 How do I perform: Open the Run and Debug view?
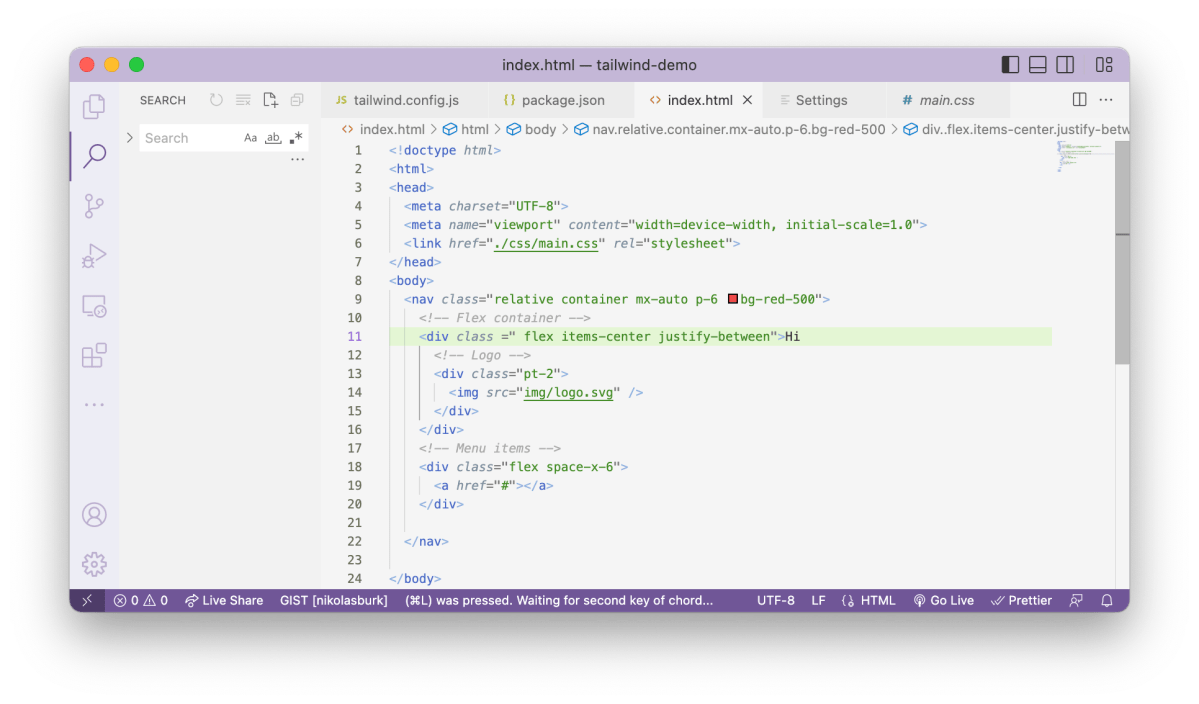[x=94, y=255]
